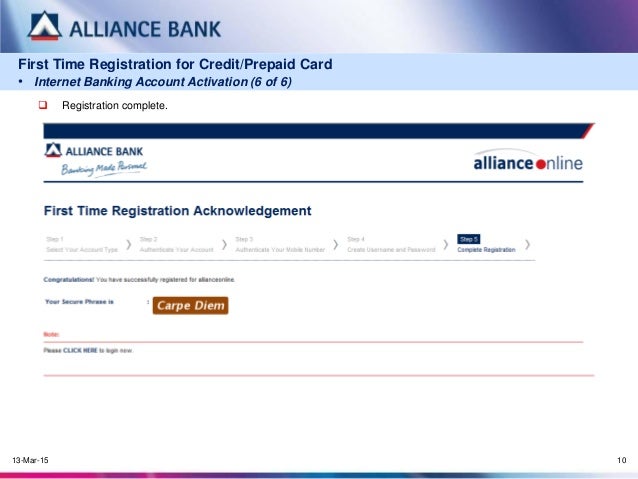
Task: Click the First Time Registration Acknowledgement heading
Action: click(x=177, y=211)
